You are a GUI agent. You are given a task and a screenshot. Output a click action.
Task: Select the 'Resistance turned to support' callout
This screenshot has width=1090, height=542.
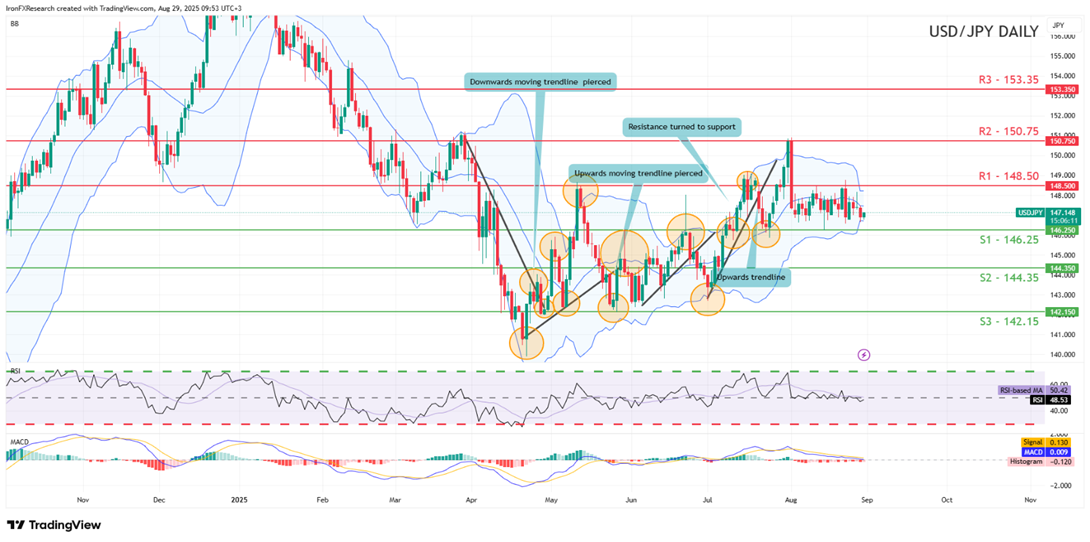pos(680,127)
